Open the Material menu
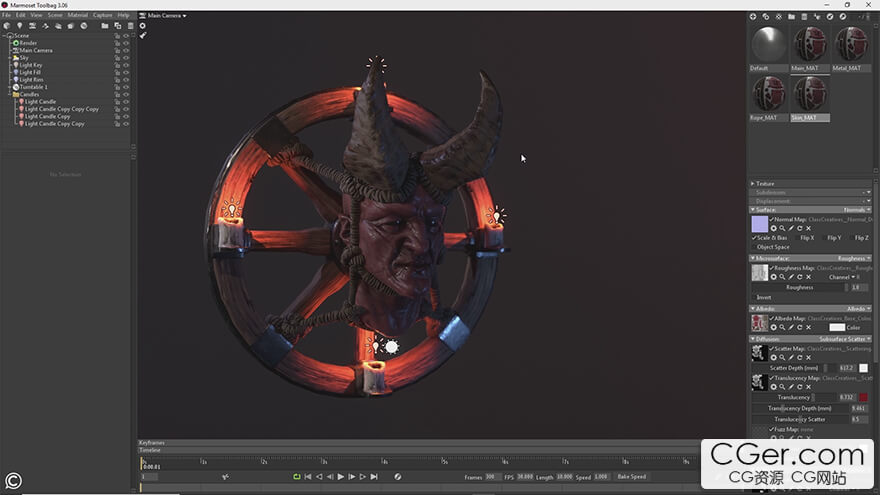 click(77, 15)
